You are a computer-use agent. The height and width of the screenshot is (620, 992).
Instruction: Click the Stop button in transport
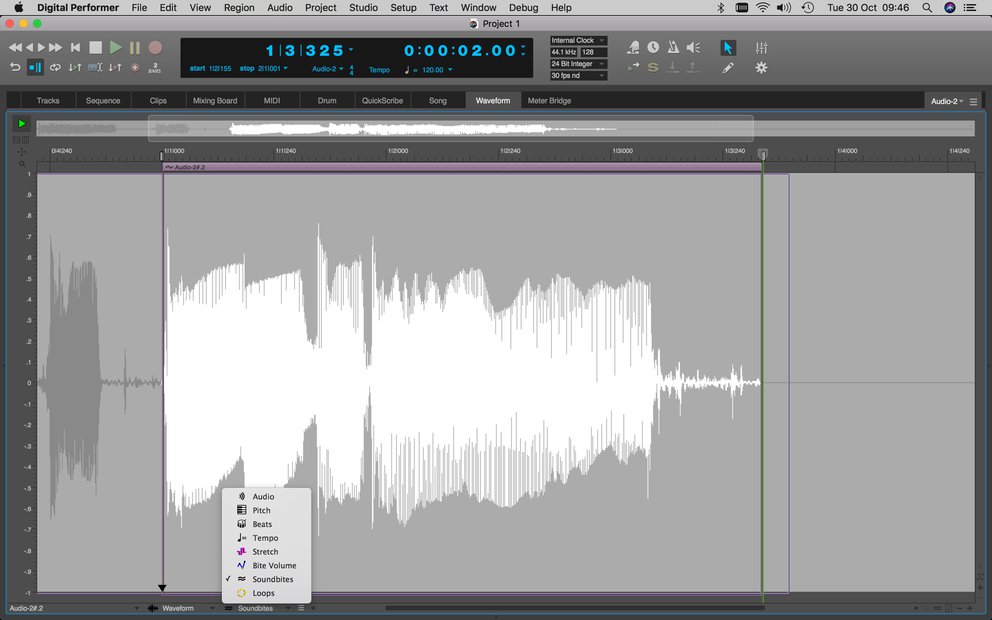click(x=95, y=47)
